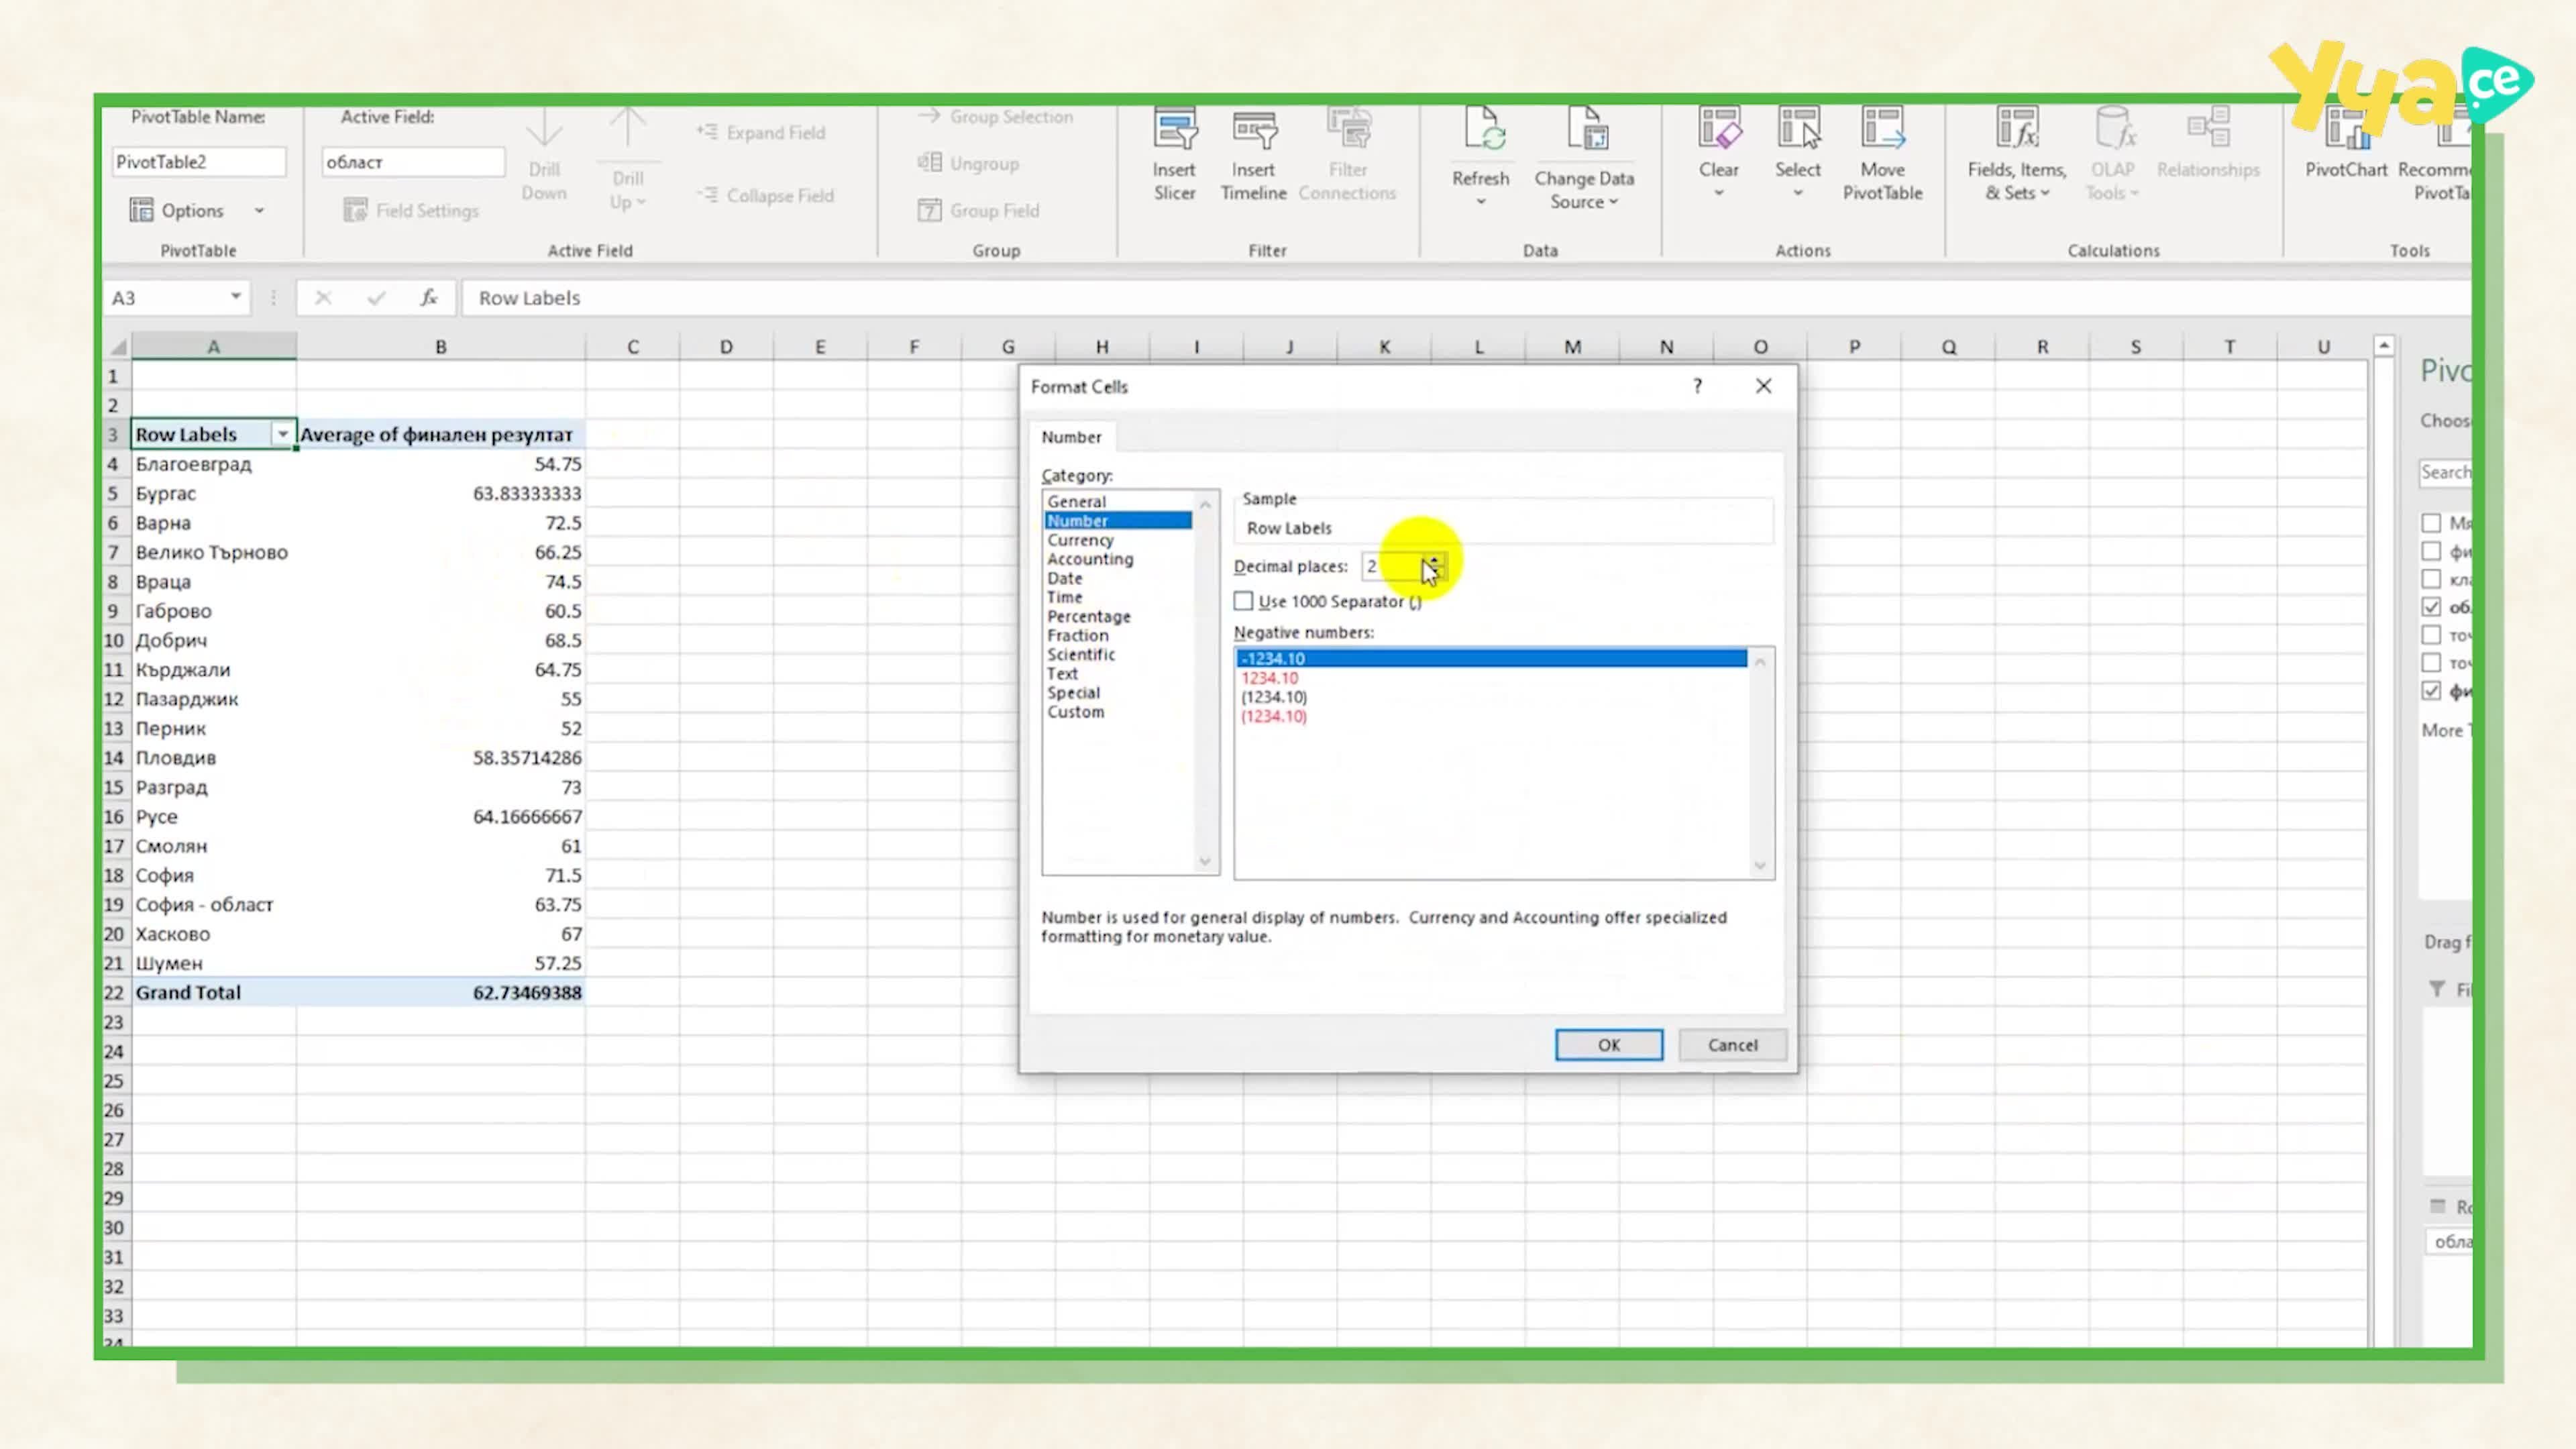Select value 63.83333333 for Бургас
The image size is (2576, 1449).
(x=440, y=493)
